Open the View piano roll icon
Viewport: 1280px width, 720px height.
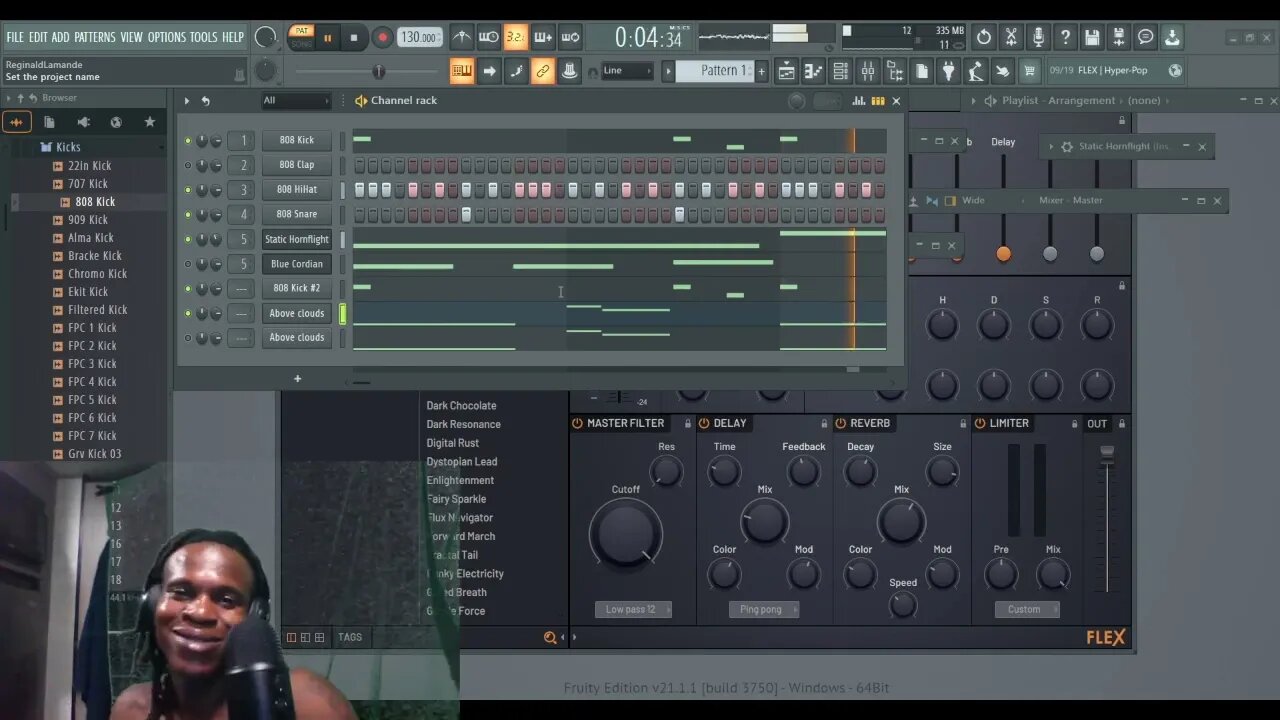click(x=813, y=71)
